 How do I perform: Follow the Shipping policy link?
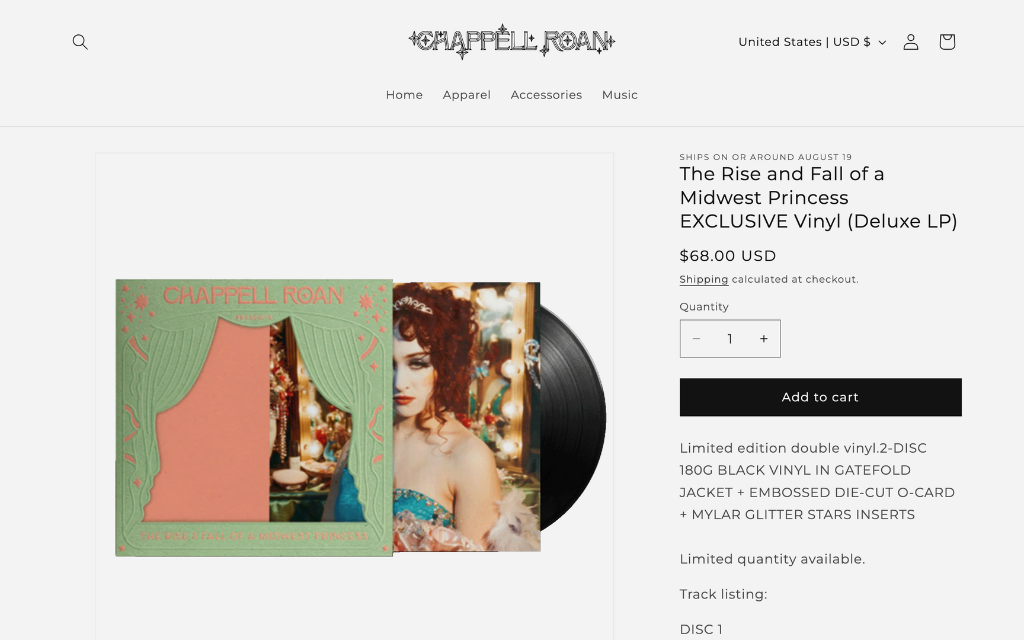[703, 280]
